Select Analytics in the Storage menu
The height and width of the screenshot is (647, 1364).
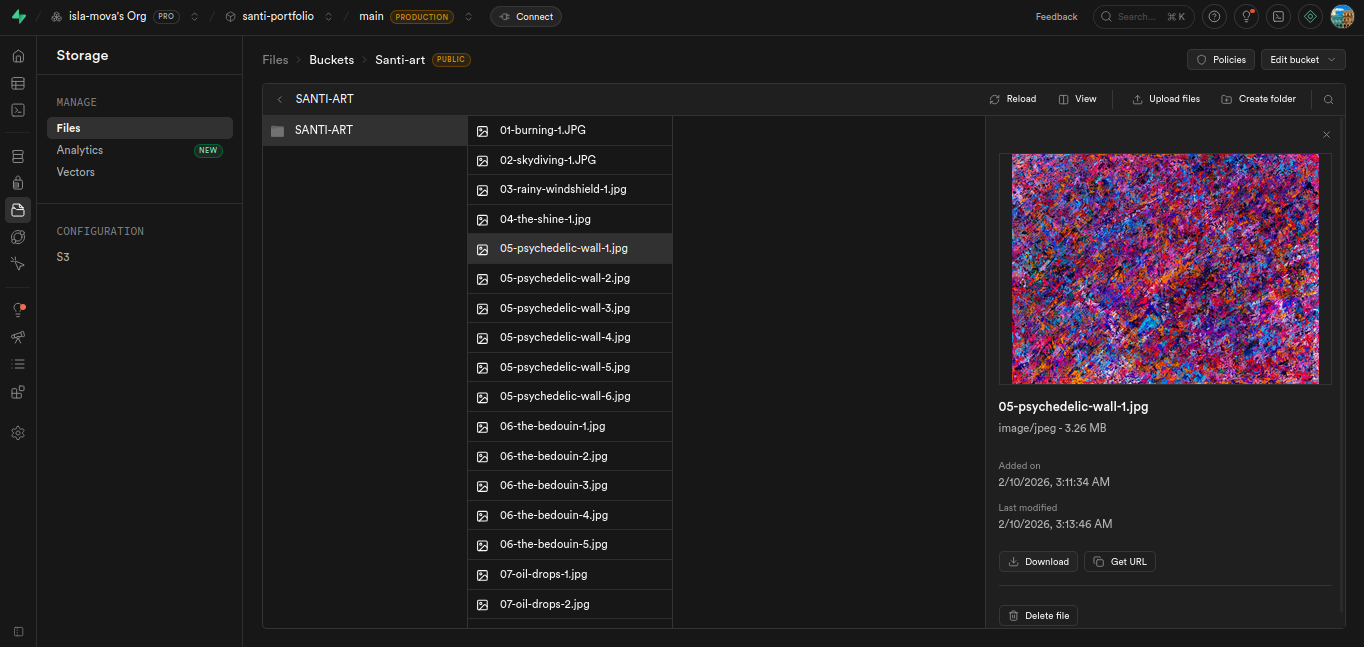pyautogui.click(x=80, y=150)
